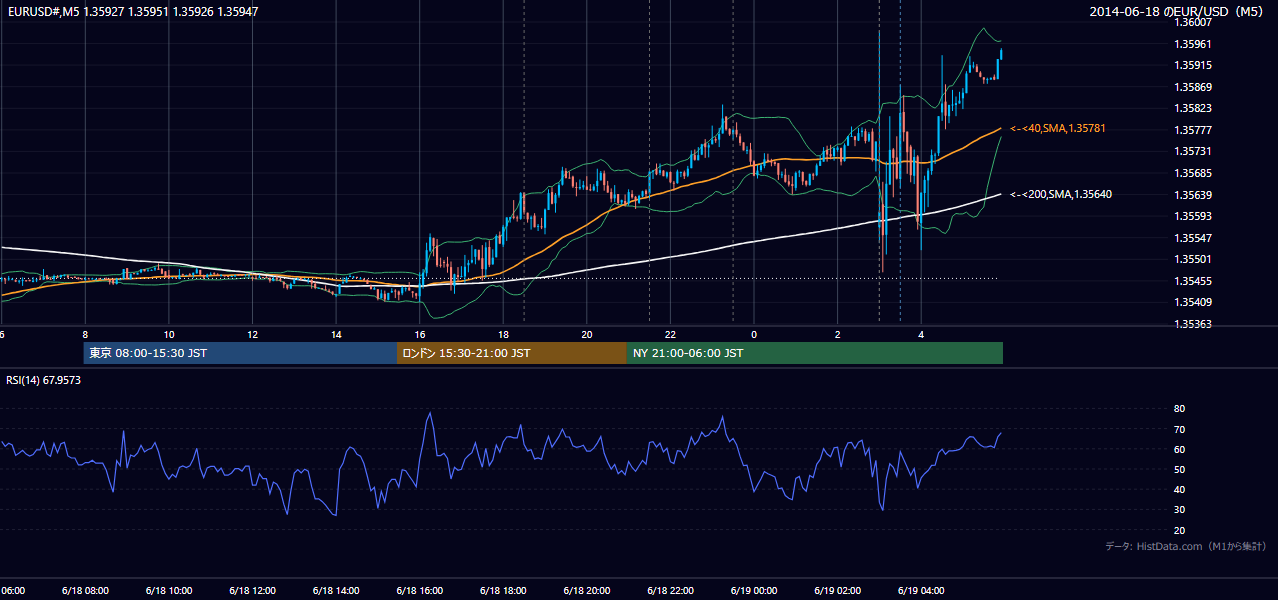1278x600 pixels.
Task: Click hour tick 14 above the session bars
Action: click(x=336, y=334)
